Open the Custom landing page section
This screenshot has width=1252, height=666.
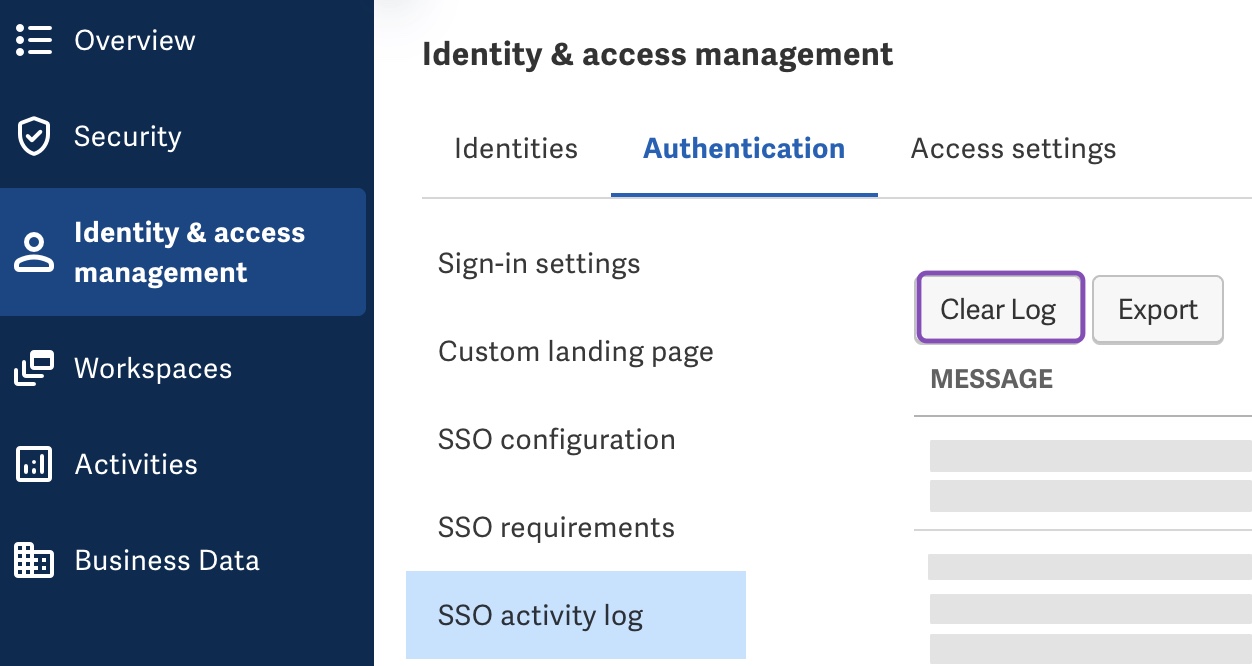[x=576, y=352]
